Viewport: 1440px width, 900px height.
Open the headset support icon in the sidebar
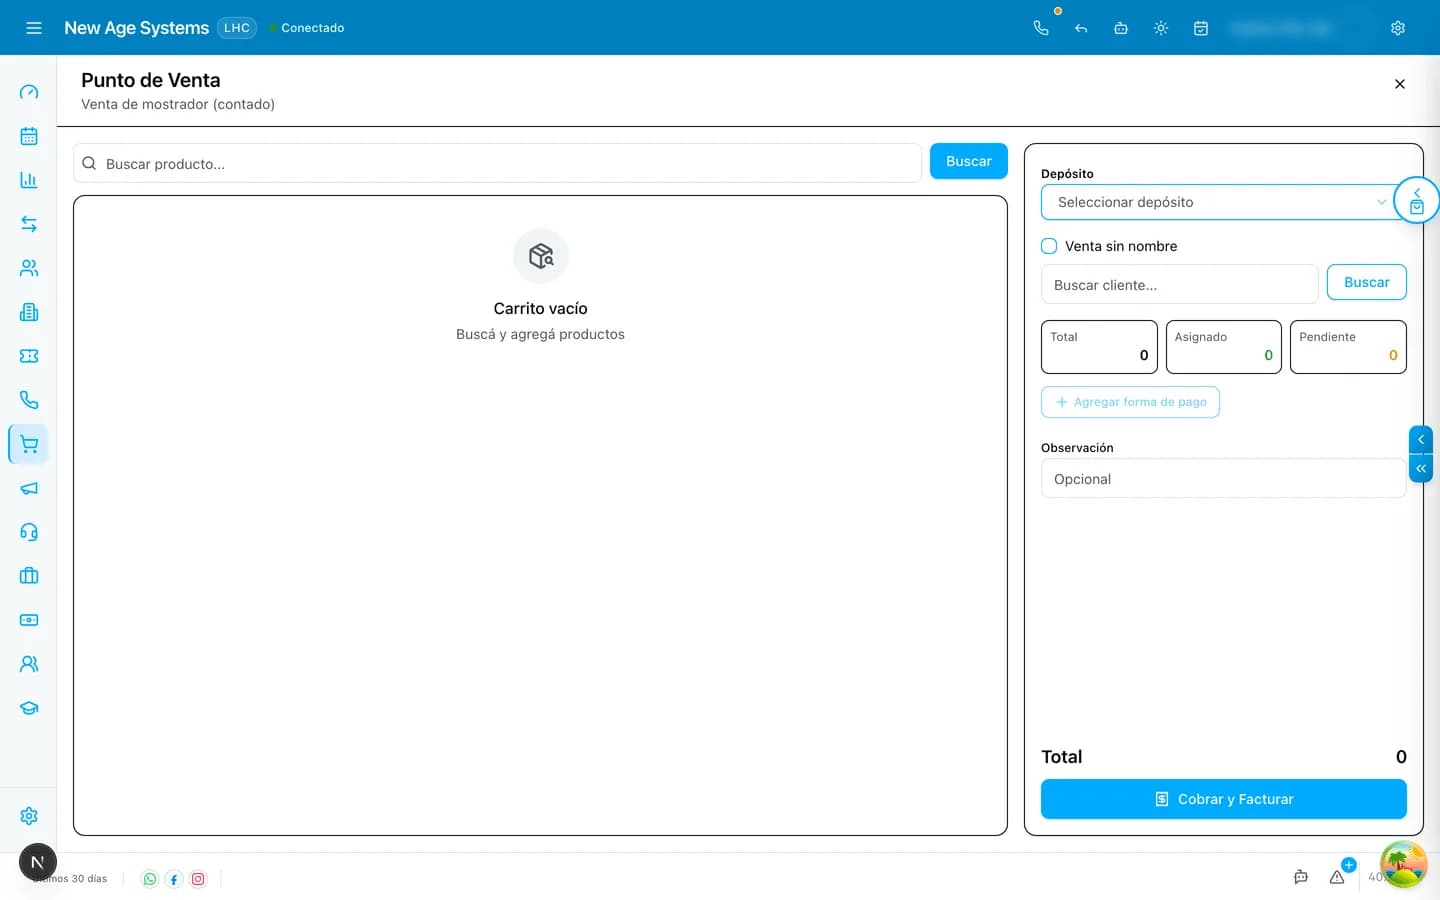[x=29, y=532]
